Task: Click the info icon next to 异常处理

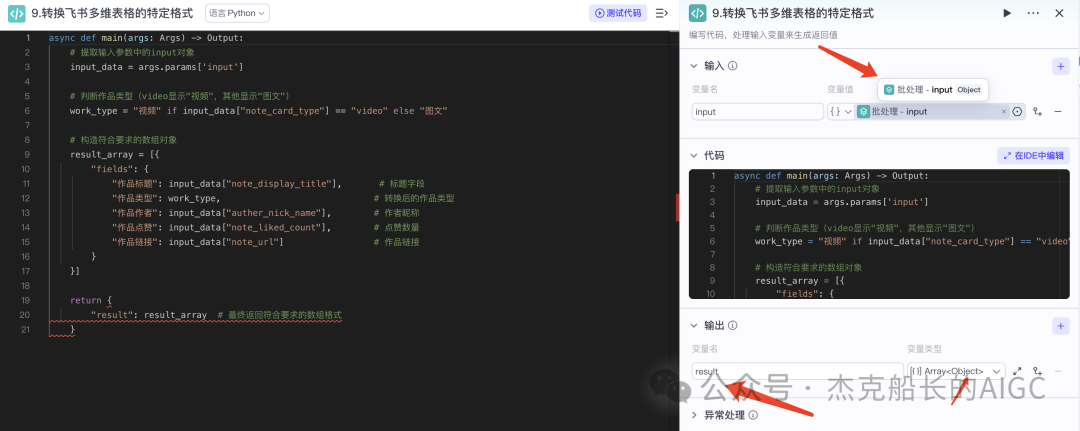Action: [x=753, y=415]
